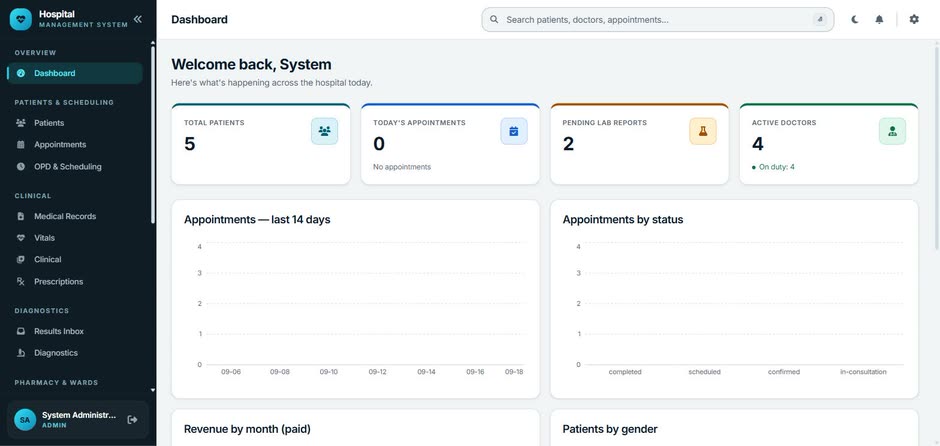
Task: Click System Administrator user name
Action: 79,415
